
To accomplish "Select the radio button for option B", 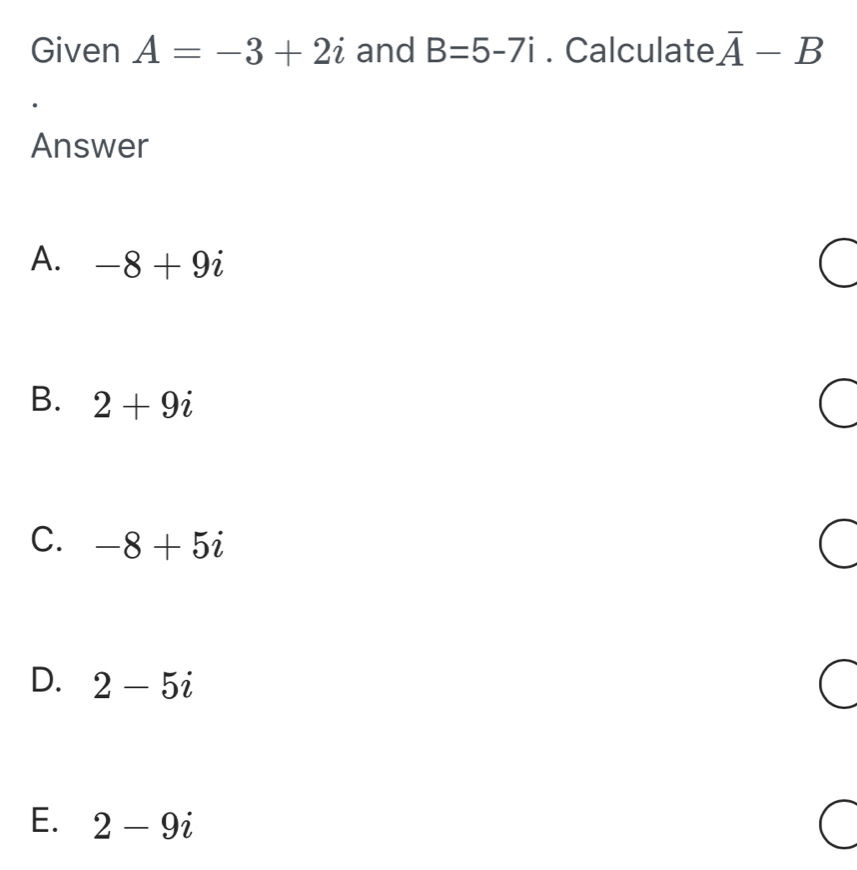I will pos(838,404).
